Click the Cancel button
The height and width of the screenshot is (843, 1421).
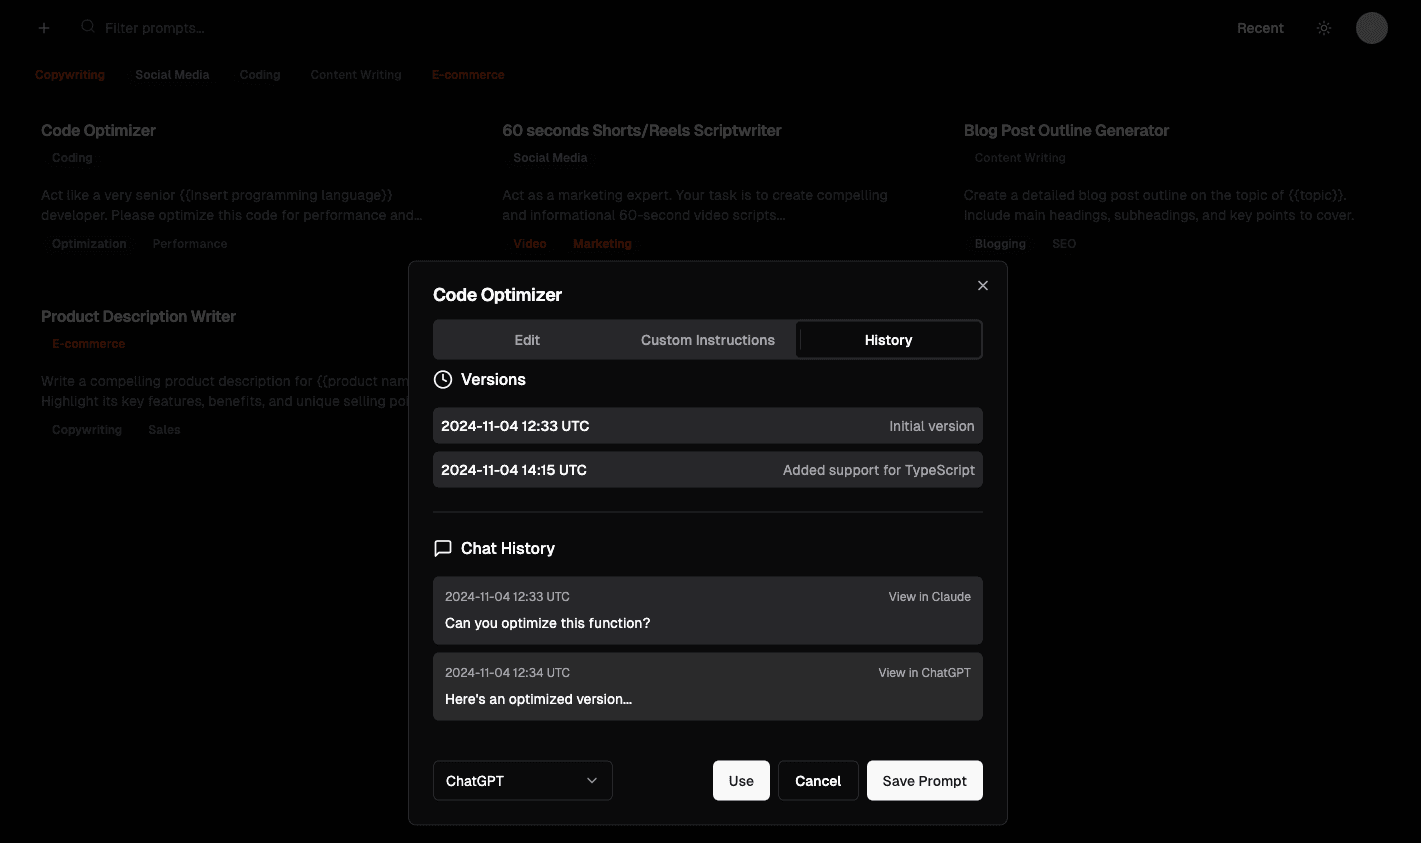pyautogui.click(x=817, y=781)
